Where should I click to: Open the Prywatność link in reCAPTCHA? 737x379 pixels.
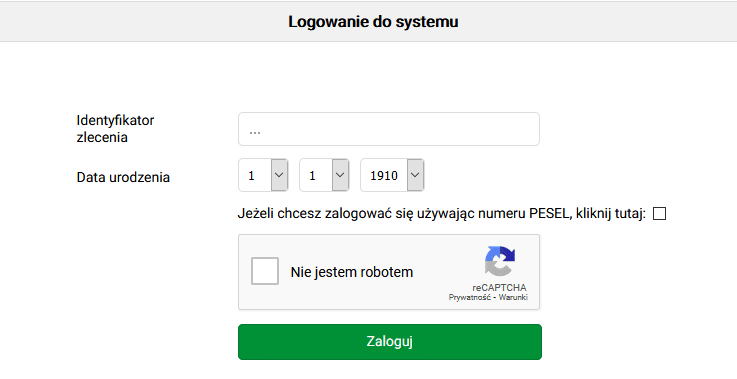(x=470, y=297)
